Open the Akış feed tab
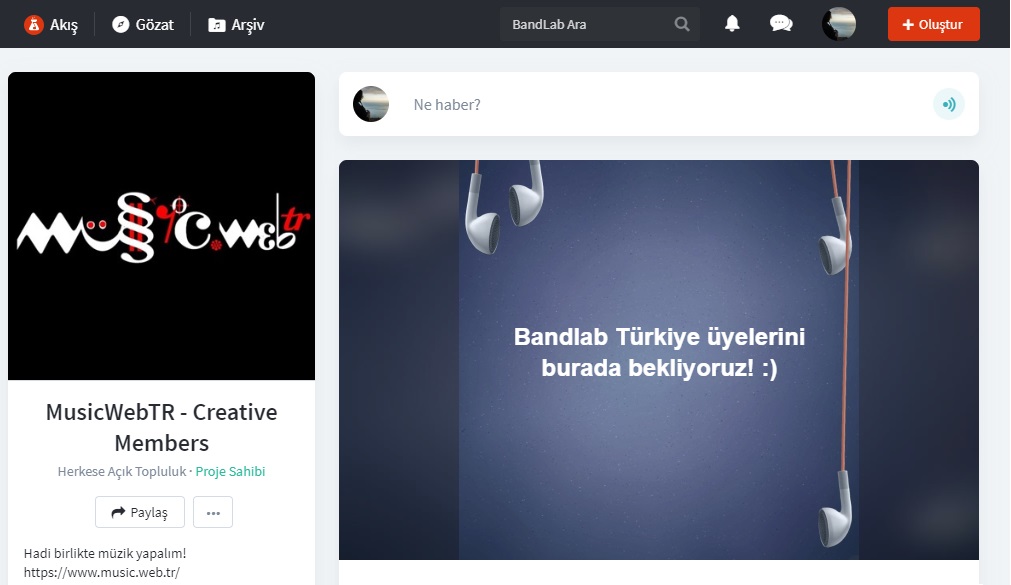This screenshot has width=1011, height=585. point(51,25)
